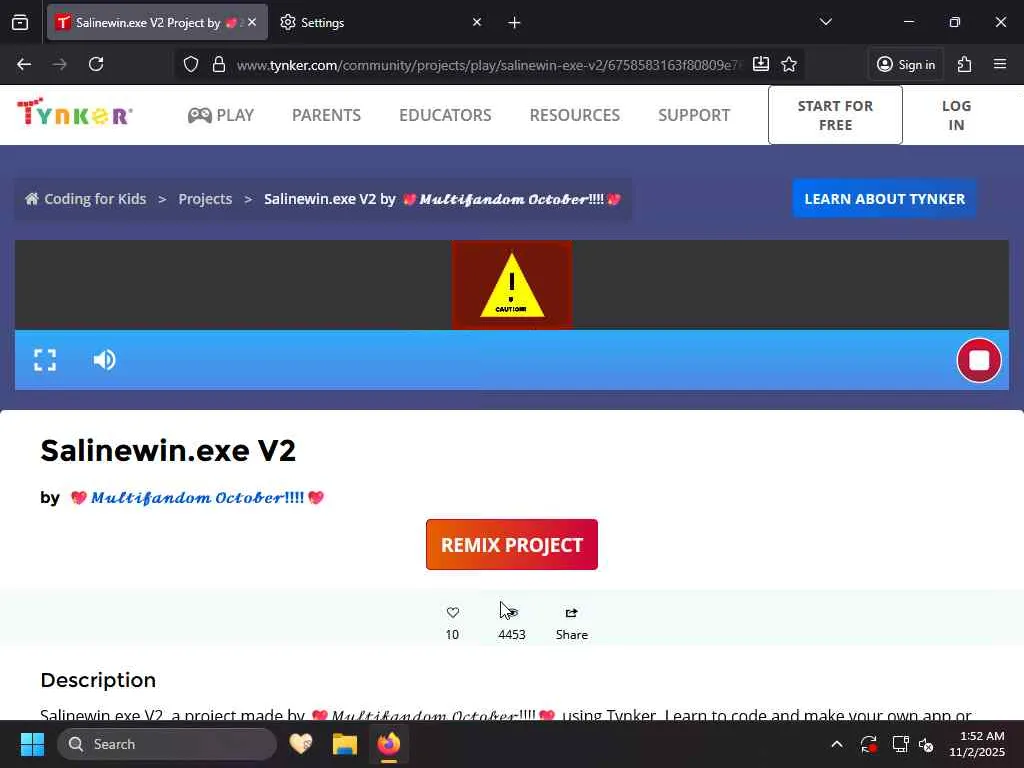Expand the list all tabs chevron
Screen dimensions: 1024x768
(x=825, y=22)
